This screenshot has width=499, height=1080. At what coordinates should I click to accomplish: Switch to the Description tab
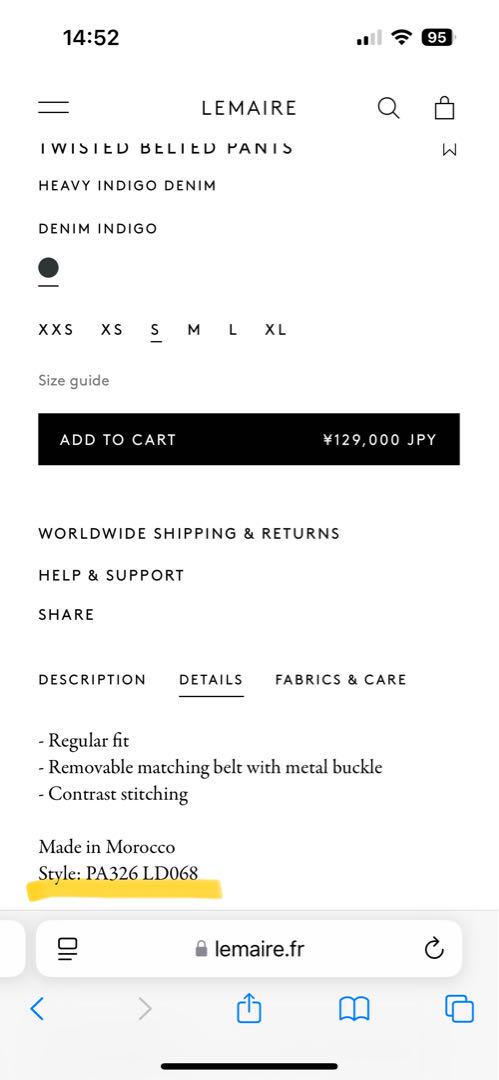coord(92,680)
